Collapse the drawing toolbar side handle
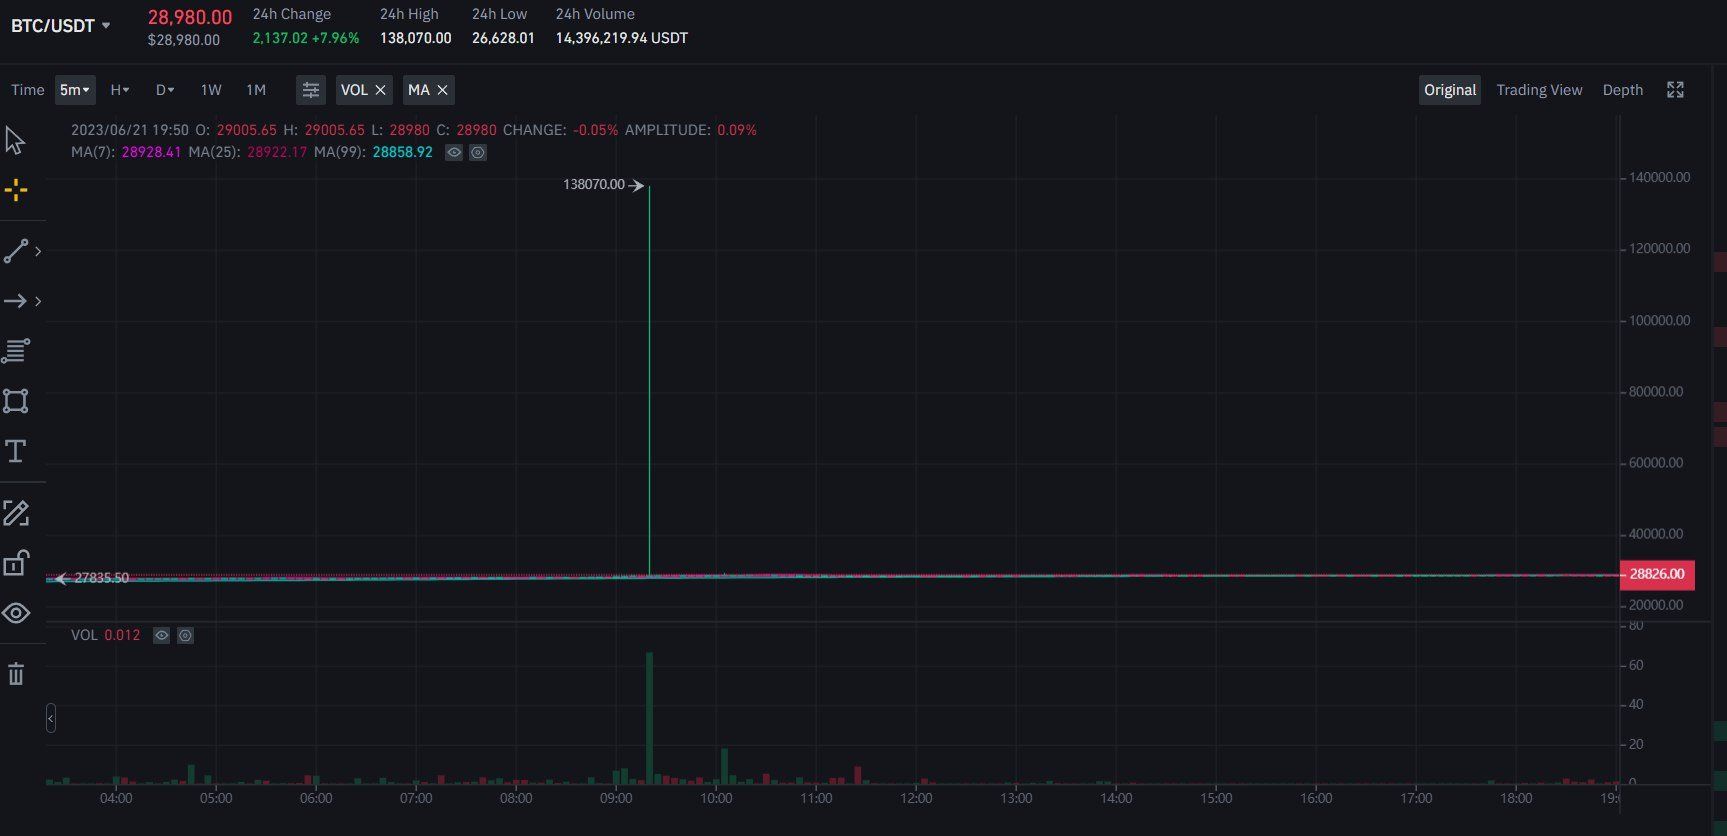This screenshot has height=836, width=1727. 51,718
